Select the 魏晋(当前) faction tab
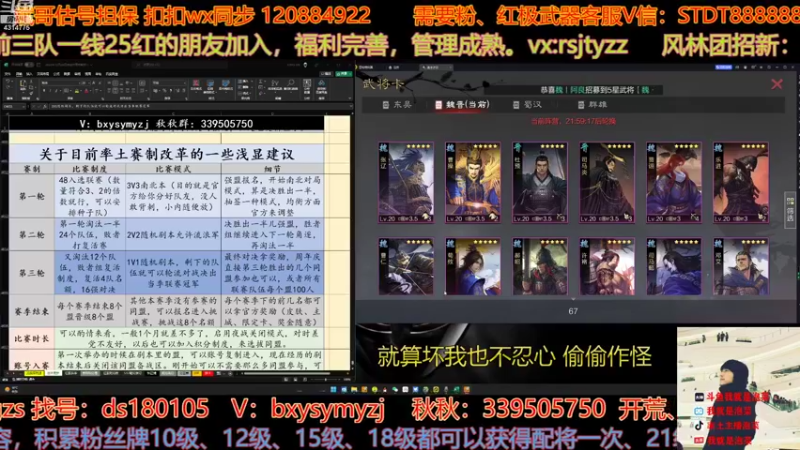Image resolution: width=800 pixels, height=450 pixels. point(463,105)
